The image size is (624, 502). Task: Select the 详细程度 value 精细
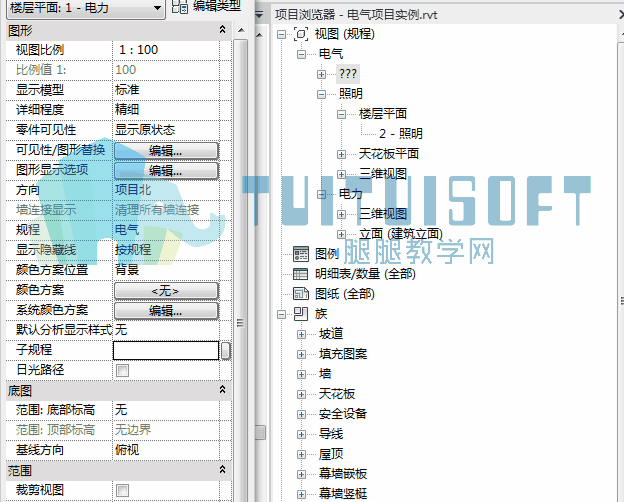[x=127, y=109]
